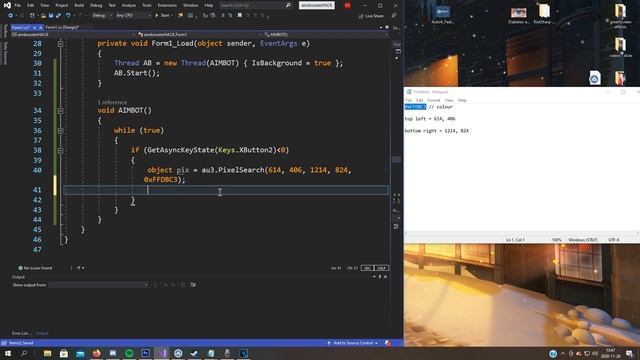Click the Live Share button

(371, 16)
